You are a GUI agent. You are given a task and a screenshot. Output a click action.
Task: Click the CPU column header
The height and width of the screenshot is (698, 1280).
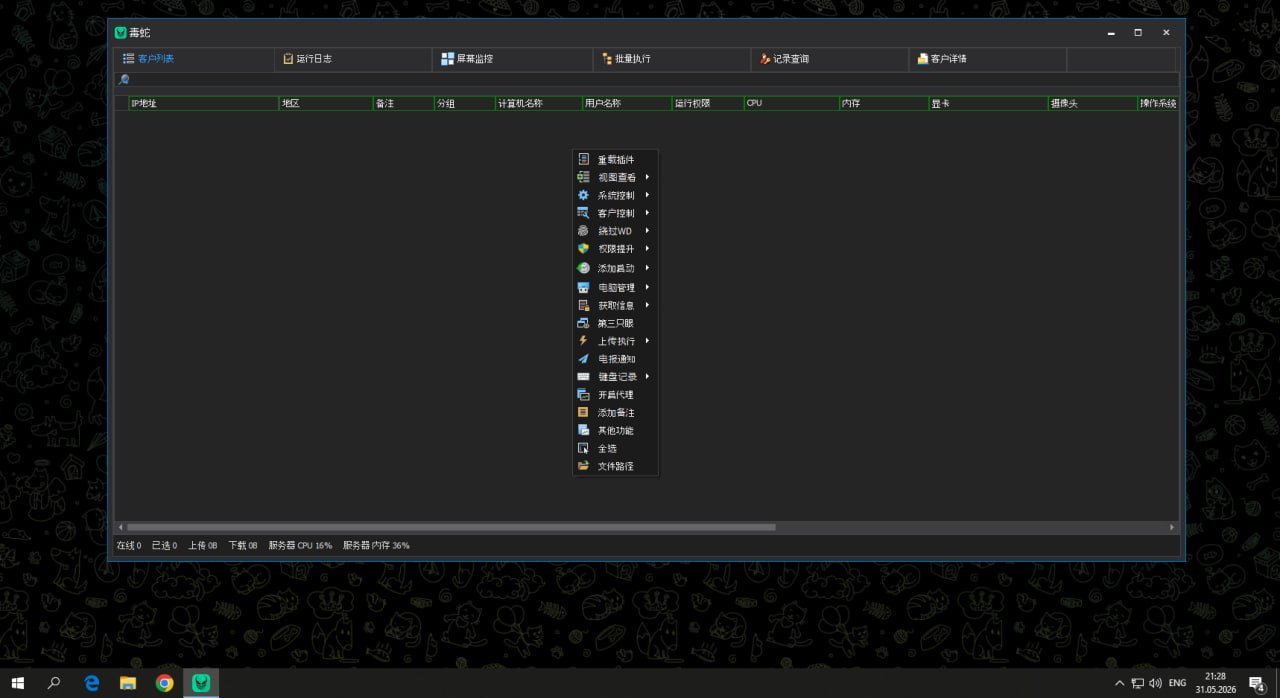point(791,103)
